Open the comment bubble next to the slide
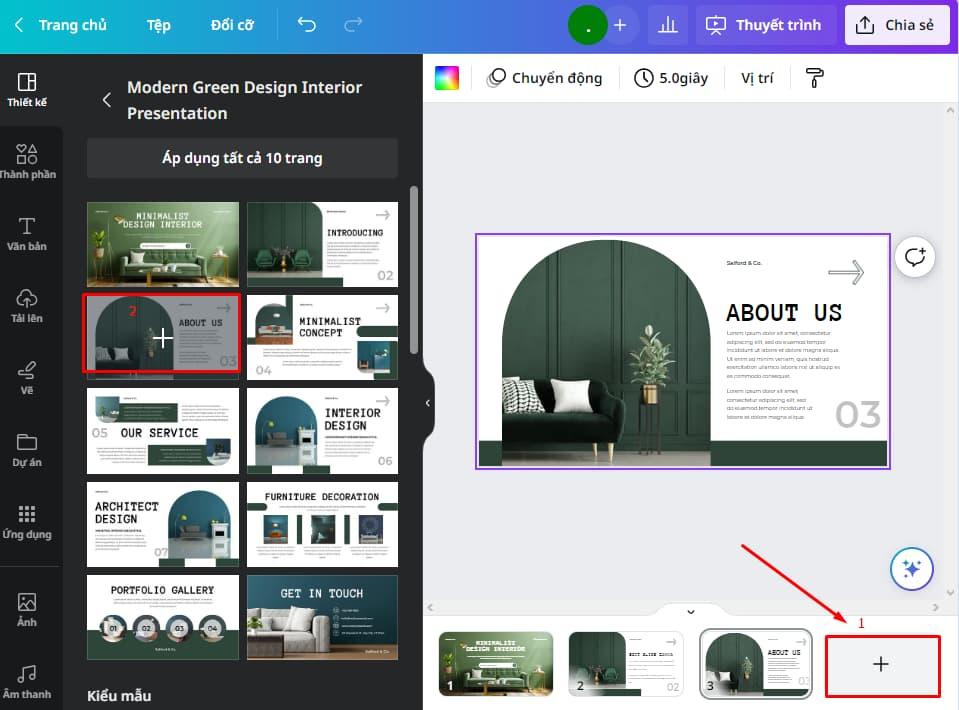The height and width of the screenshot is (710, 959). [x=915, y=257]
